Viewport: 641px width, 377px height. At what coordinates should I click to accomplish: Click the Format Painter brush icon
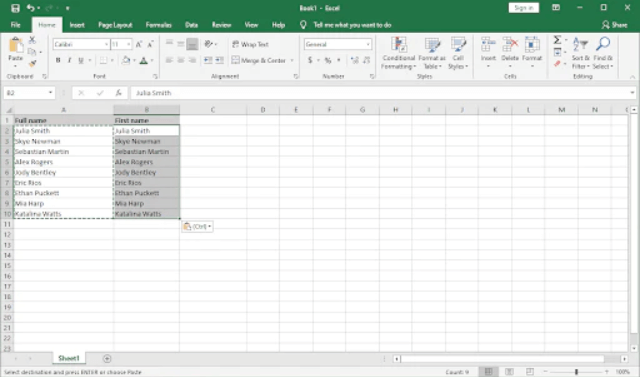32,63
